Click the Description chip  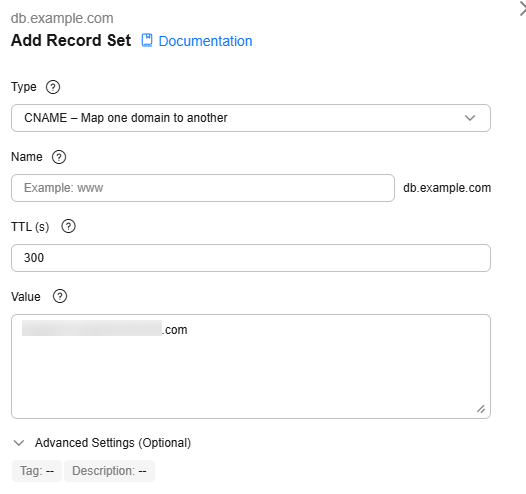(x=109, y=471)
